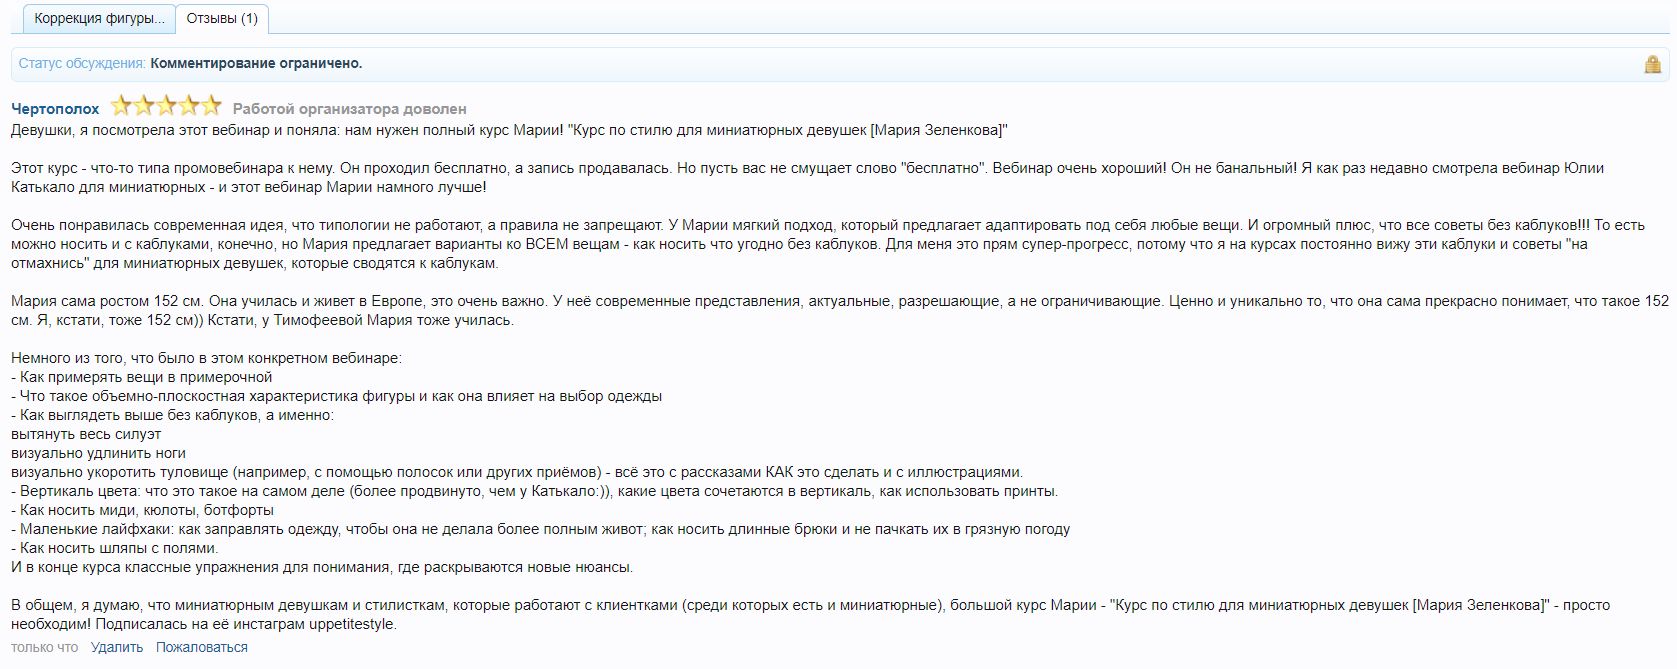
Task: Click the fourth rating star
Action: coord(188,105)
